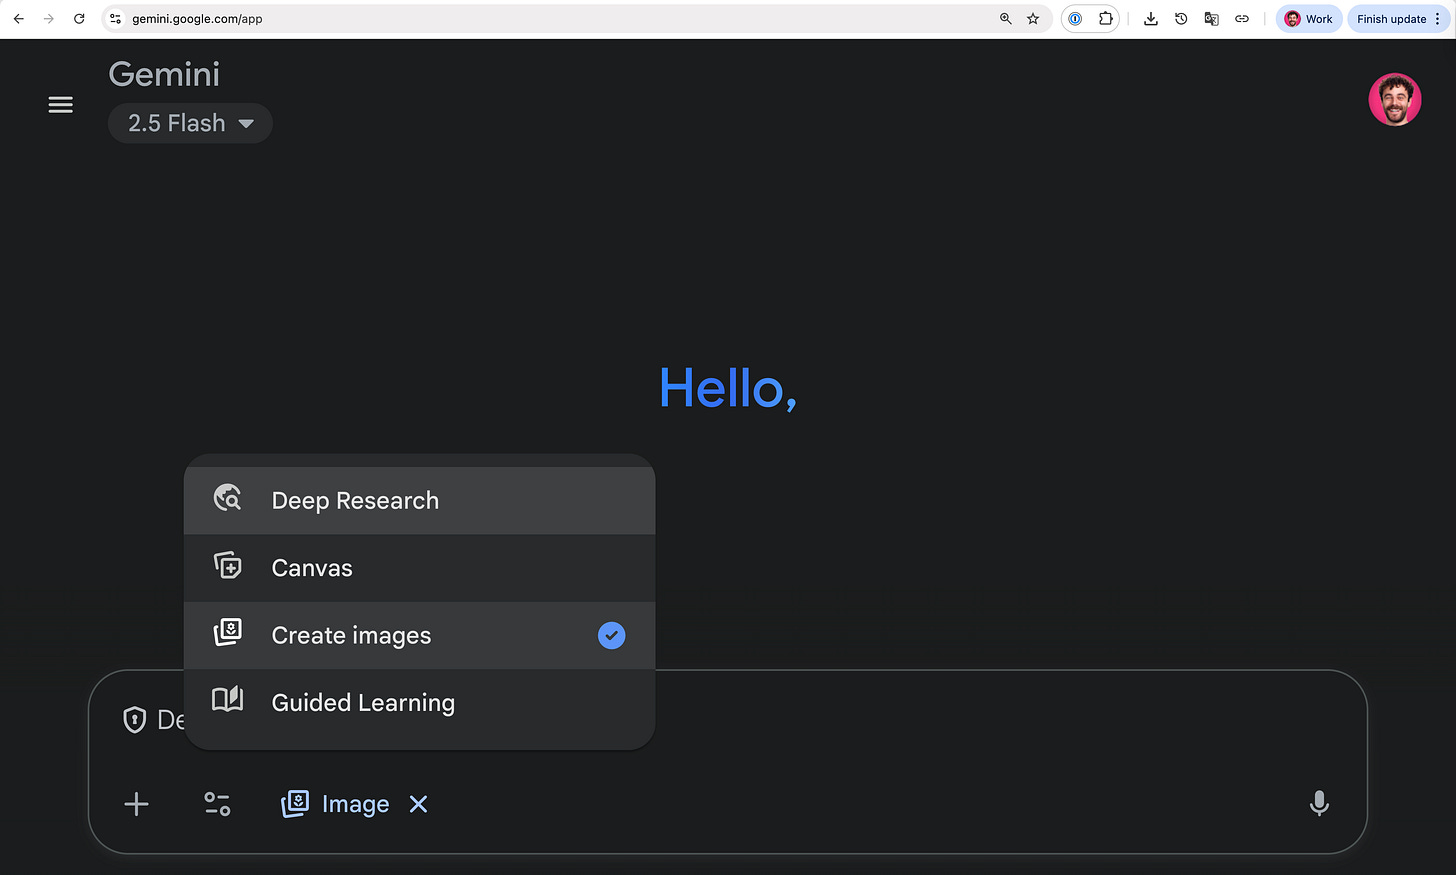
Task: Click the site information icon in address bar
Action: pos(116,18)
